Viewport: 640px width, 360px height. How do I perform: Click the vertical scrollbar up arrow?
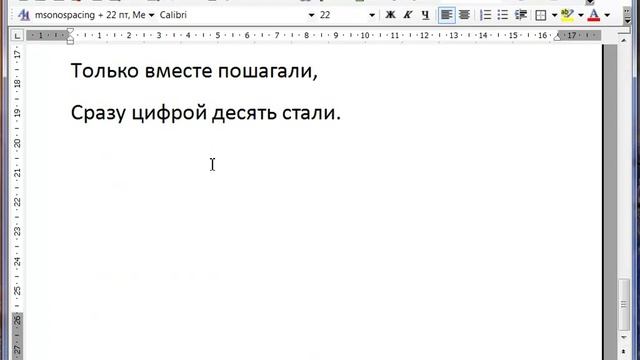tap(623, 40)
